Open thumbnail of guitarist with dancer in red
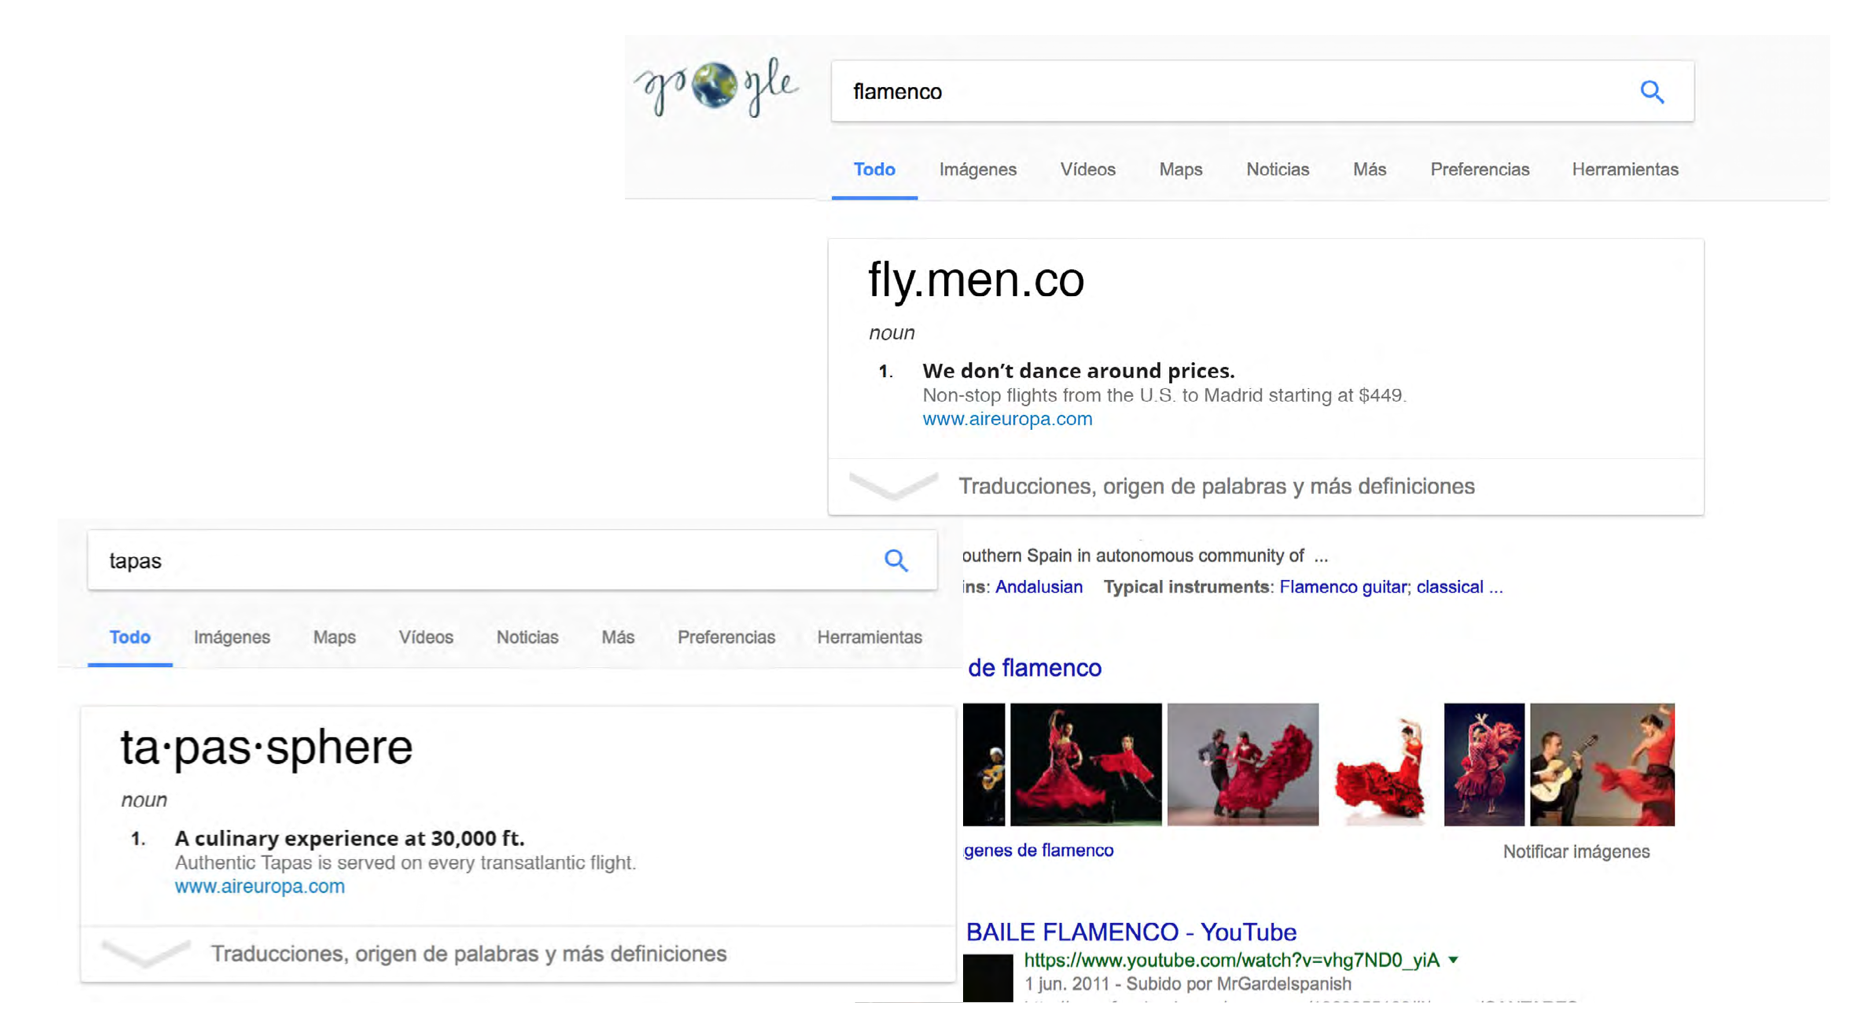The height and width of the screenshot is (1016, 1862). point(1602,764)
